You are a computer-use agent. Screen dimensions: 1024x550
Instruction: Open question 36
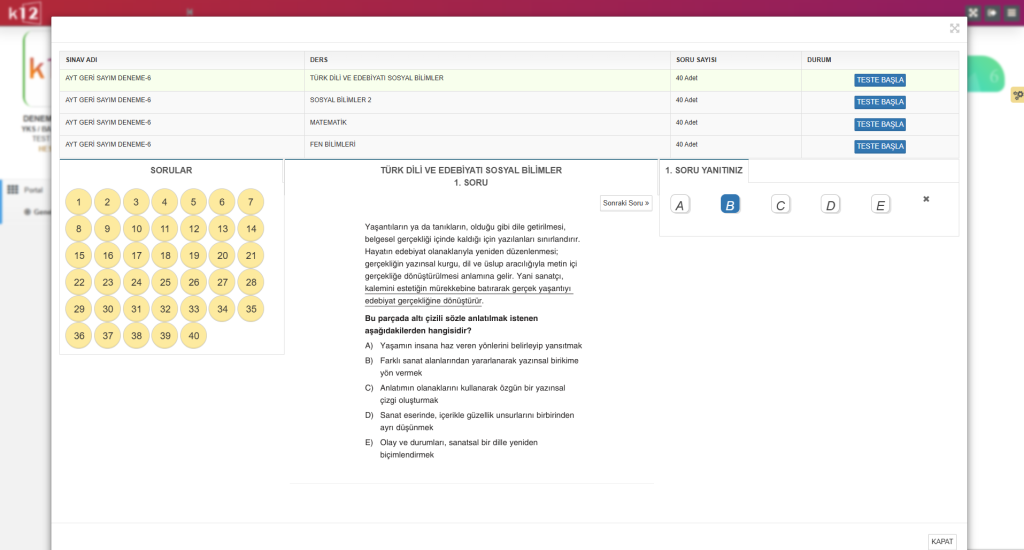(78, 336)
